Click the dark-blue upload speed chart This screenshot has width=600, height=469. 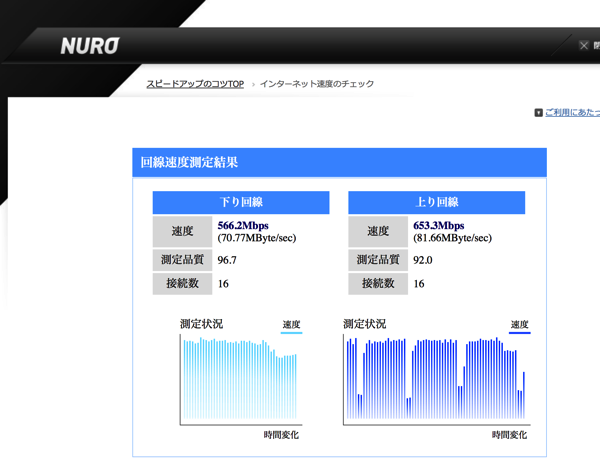pyautogui.click(x=437, y=379)
